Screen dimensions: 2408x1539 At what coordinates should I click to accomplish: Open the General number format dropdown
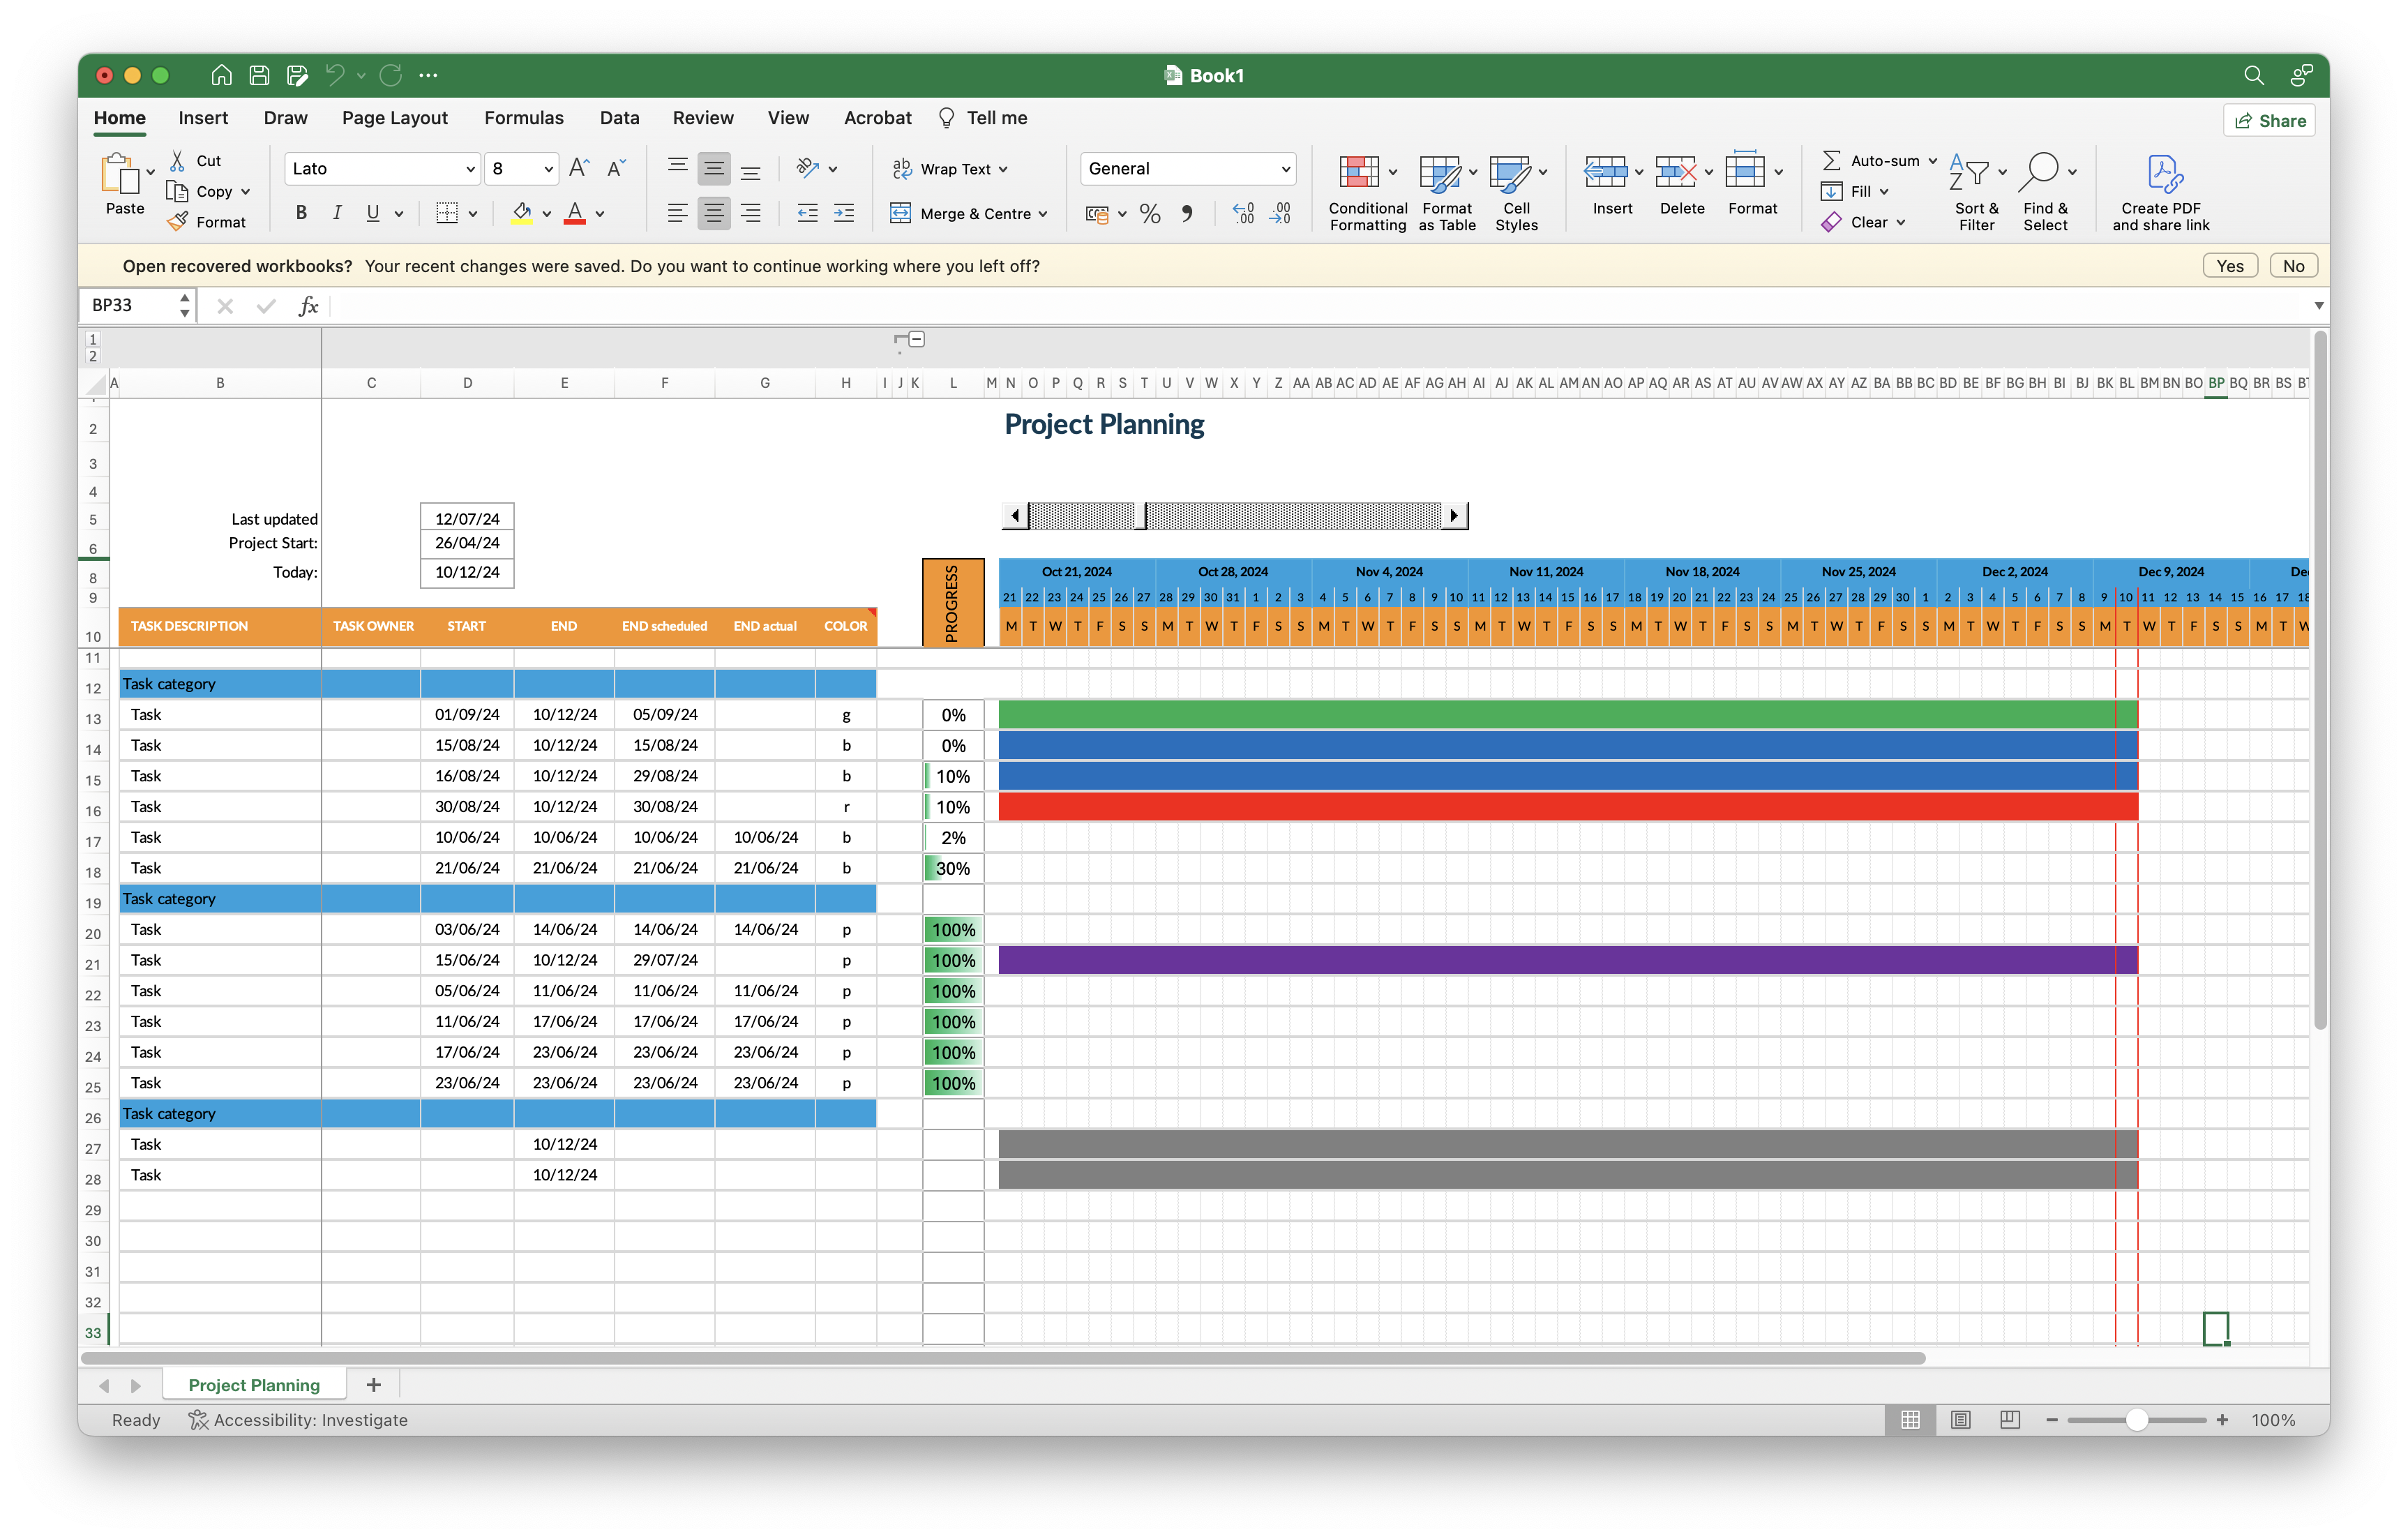coord(1285,169)
